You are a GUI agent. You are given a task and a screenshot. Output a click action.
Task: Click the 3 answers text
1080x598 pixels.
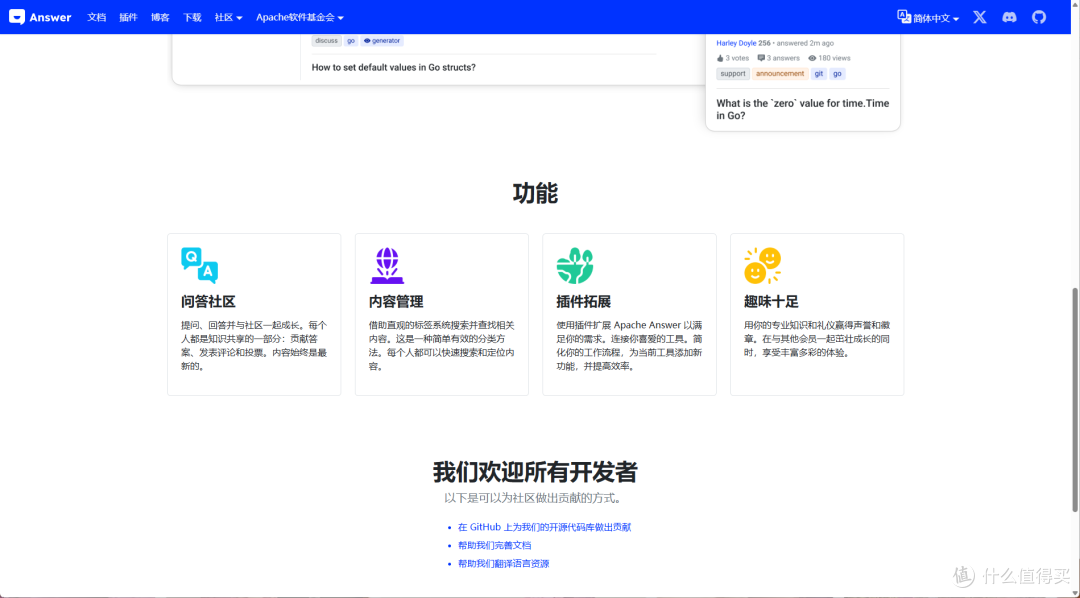(x=783, y=59)
